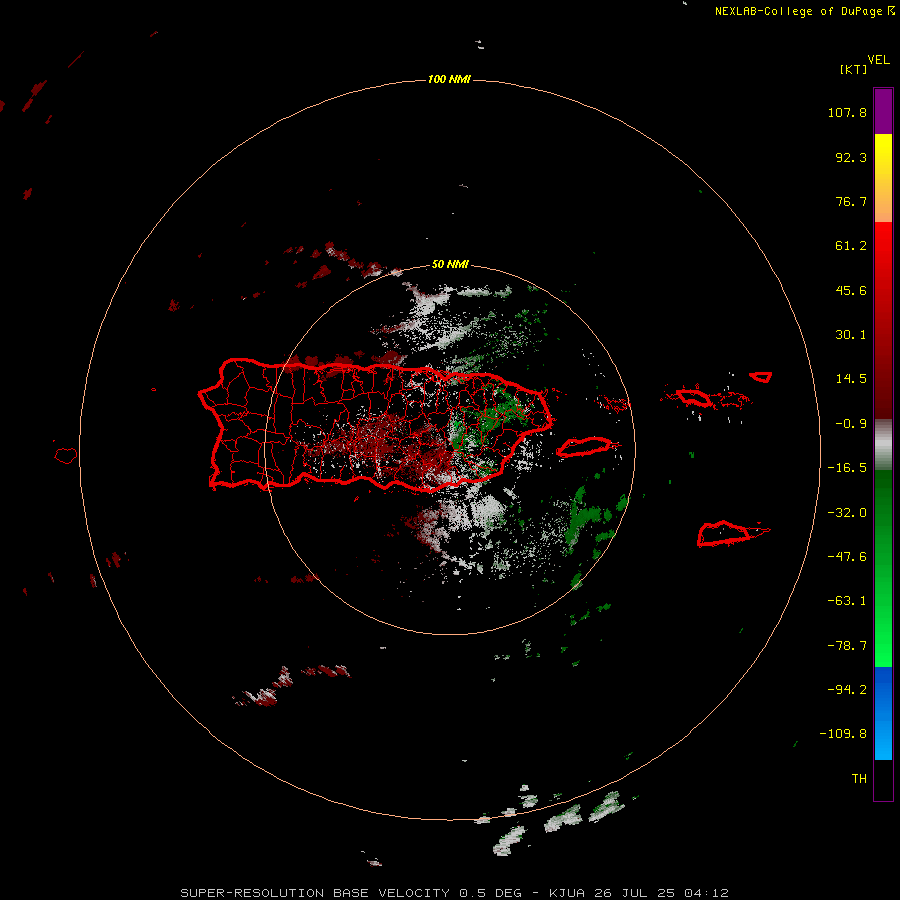This screenshot has height=900, width=900.
Task: Click the 100 NMI range ring label
Action: click(x=449, y=79)
